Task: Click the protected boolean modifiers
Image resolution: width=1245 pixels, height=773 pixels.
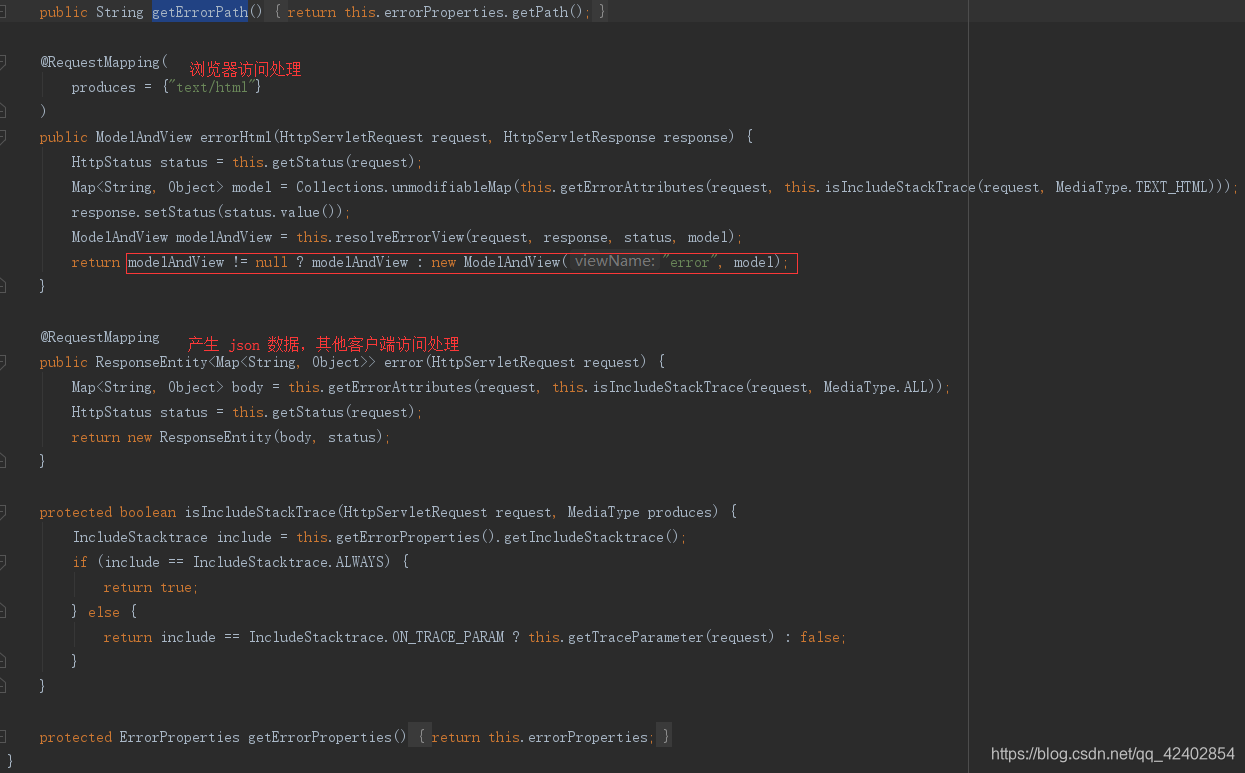Action: tap(108, 512)
